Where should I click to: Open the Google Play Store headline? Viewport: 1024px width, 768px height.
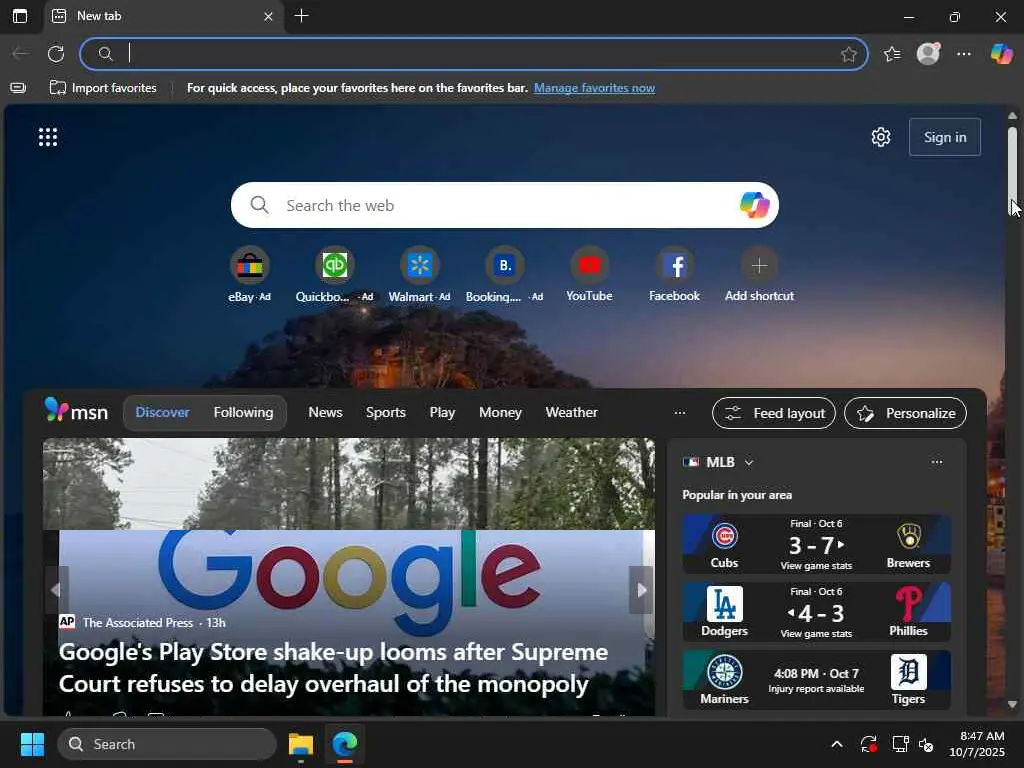(x=333, y=667)
